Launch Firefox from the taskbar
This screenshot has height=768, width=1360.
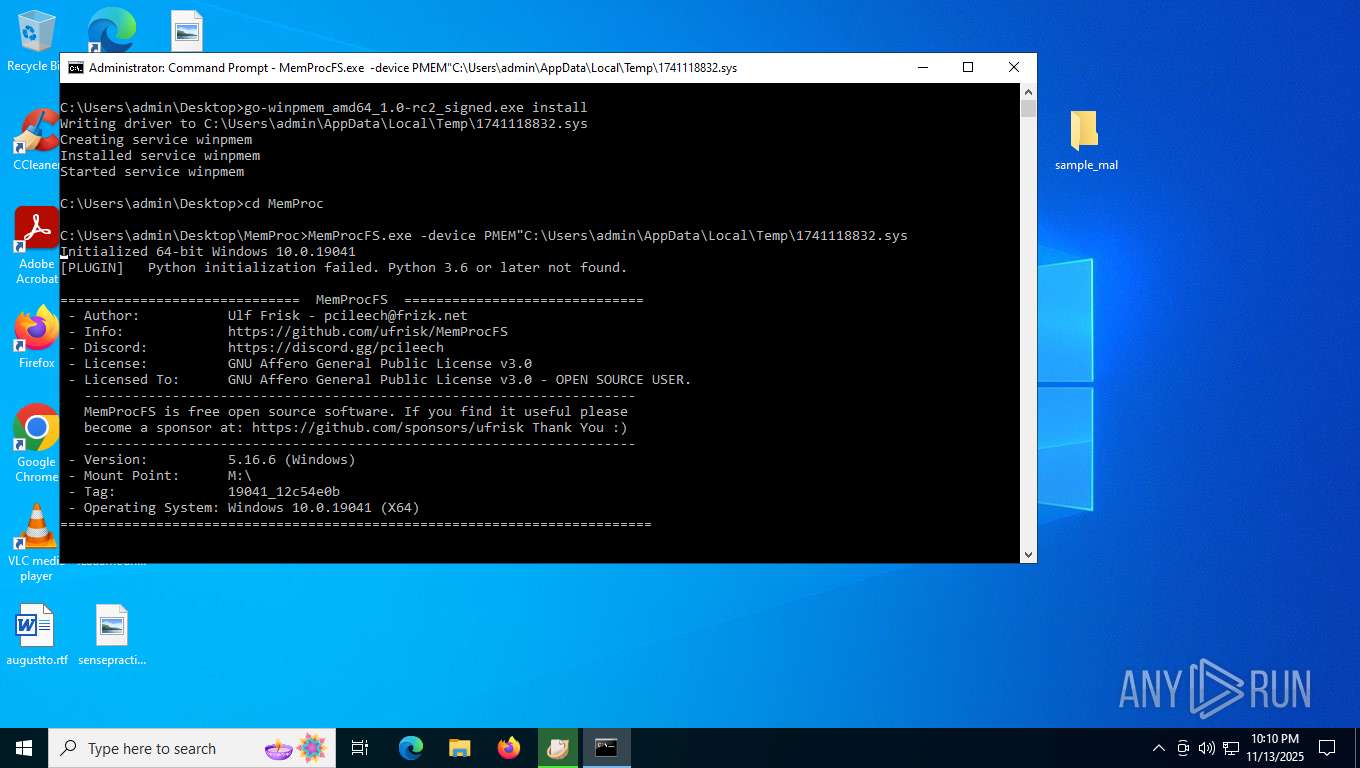point(509,748)
